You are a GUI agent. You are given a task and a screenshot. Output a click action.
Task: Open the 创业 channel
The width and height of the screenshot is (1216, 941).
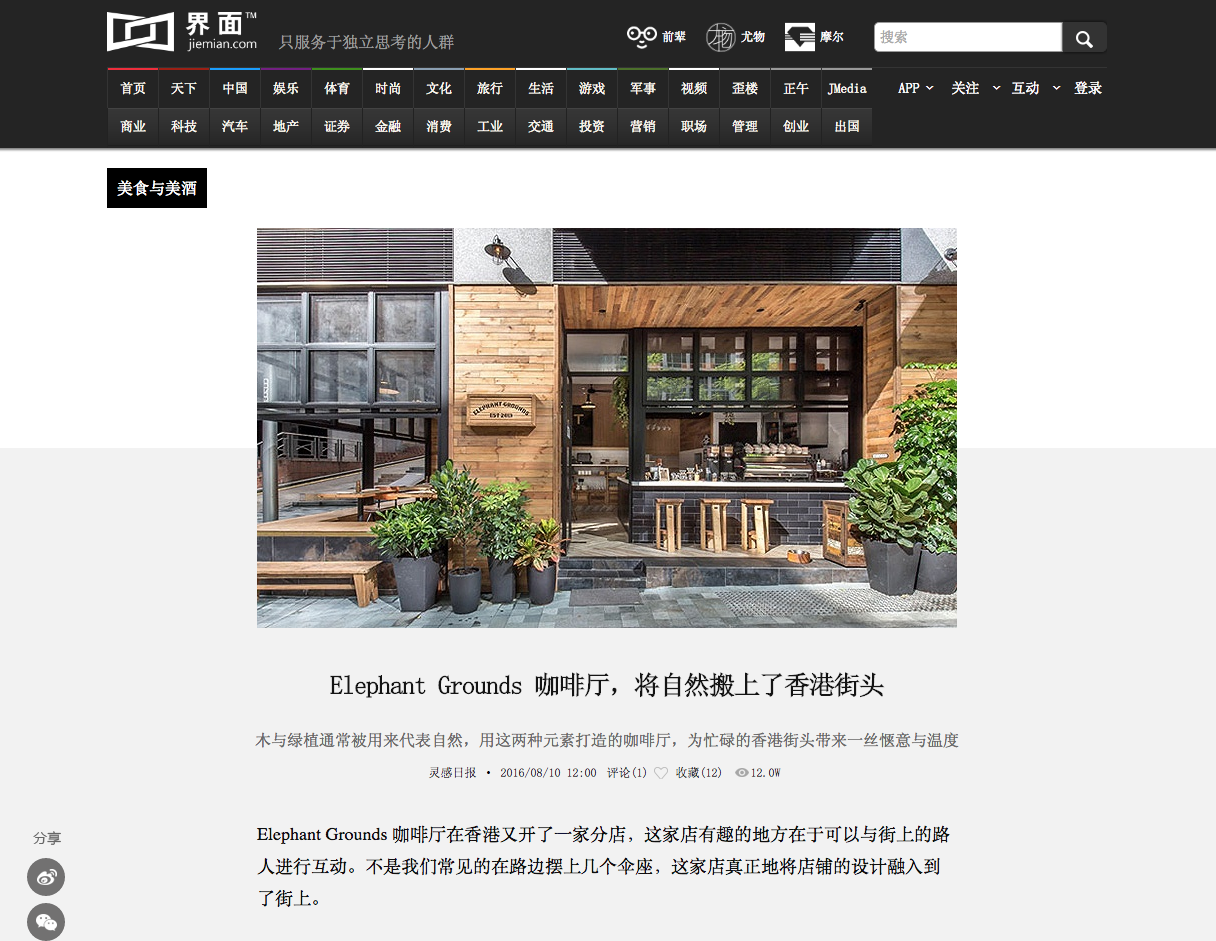coord(795,126)
